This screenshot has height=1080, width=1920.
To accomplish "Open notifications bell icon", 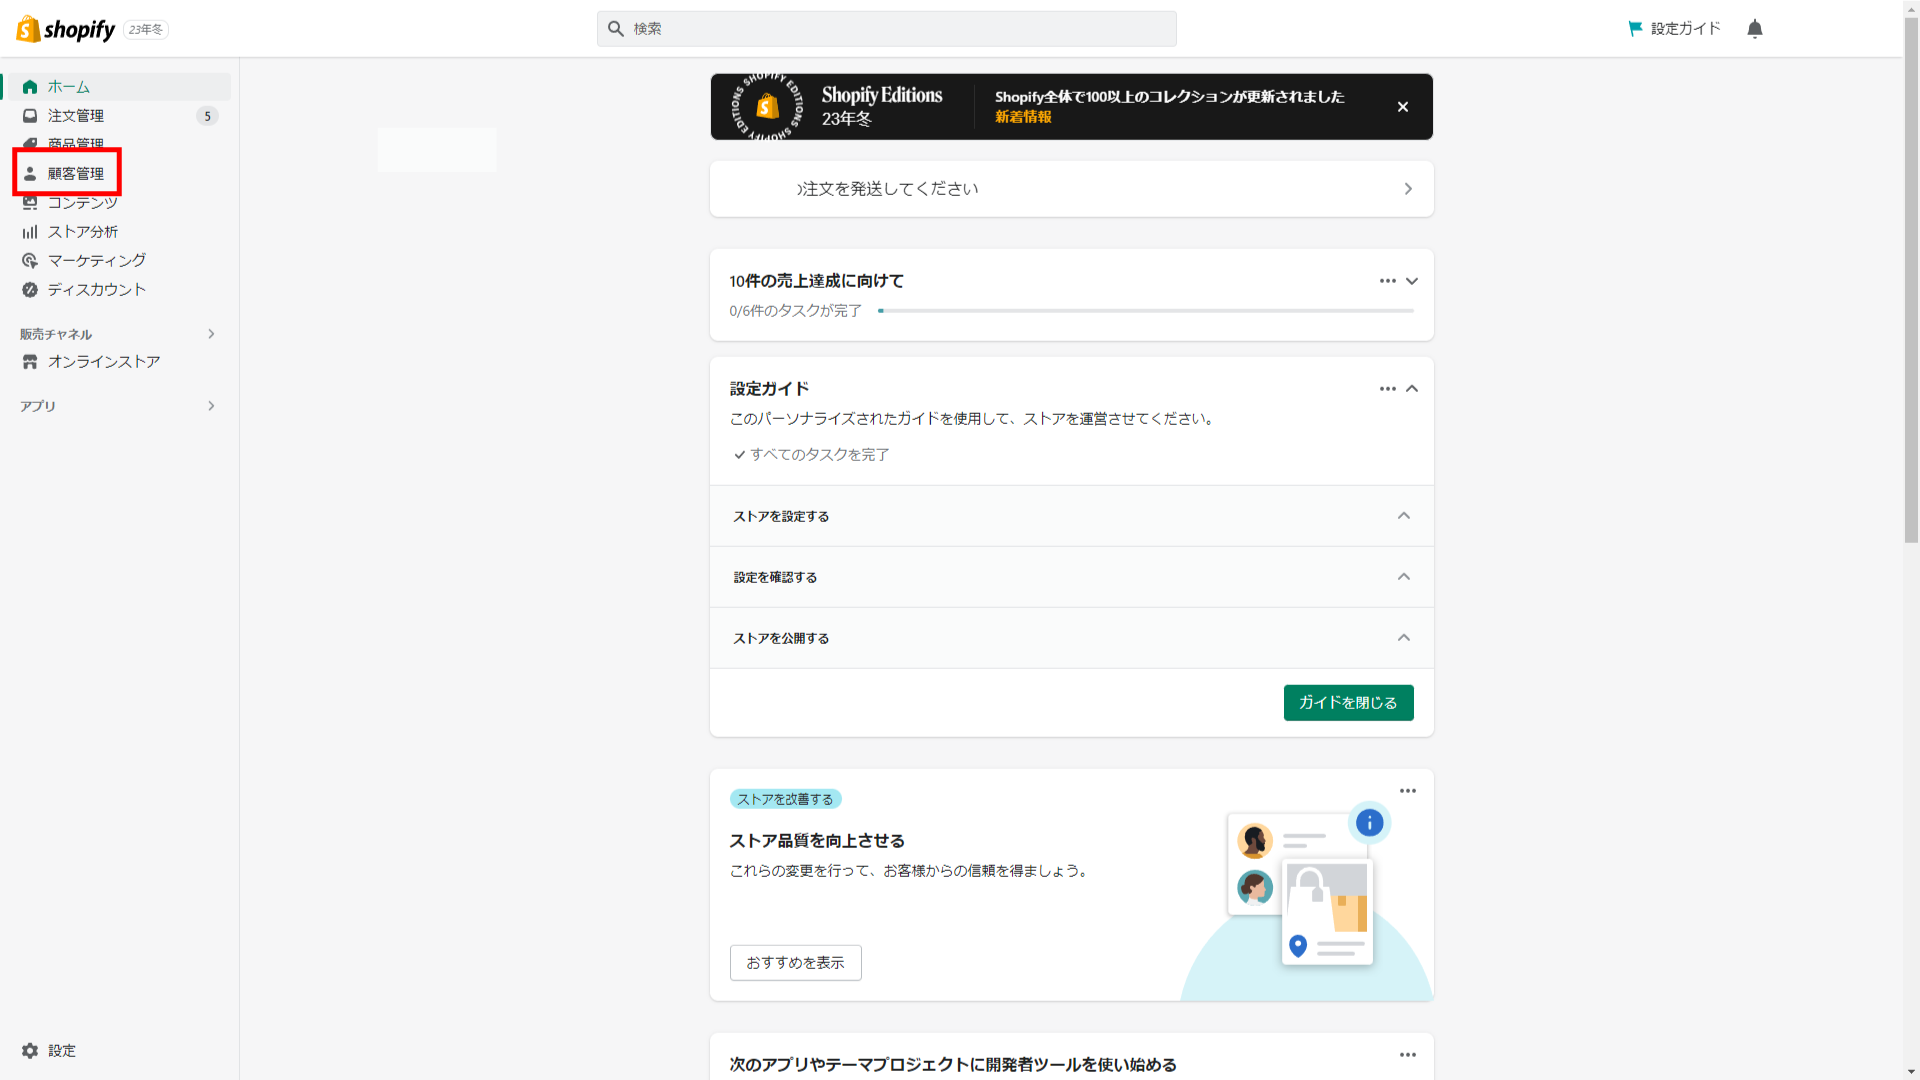I will coord(1754,29).
